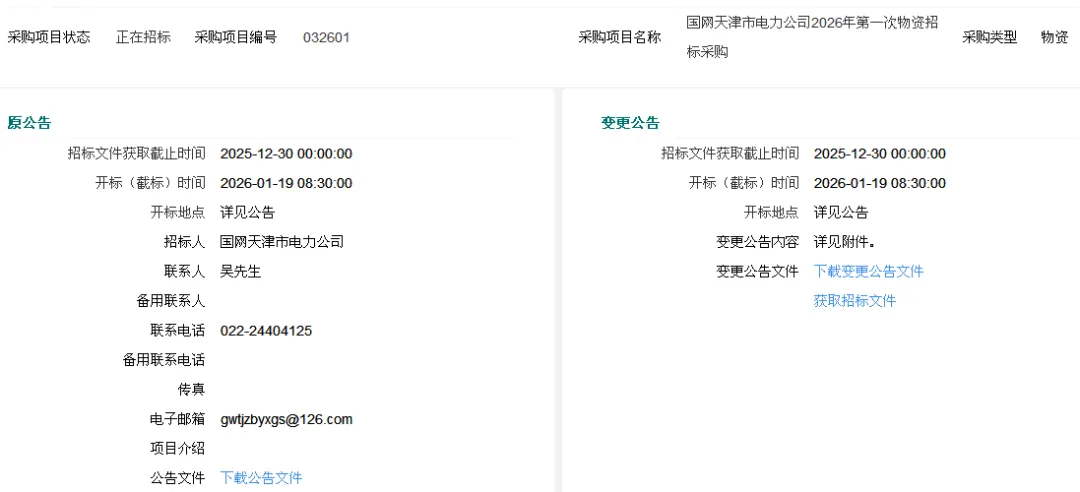Click the status value 正在招标

[x=143, y=37]
